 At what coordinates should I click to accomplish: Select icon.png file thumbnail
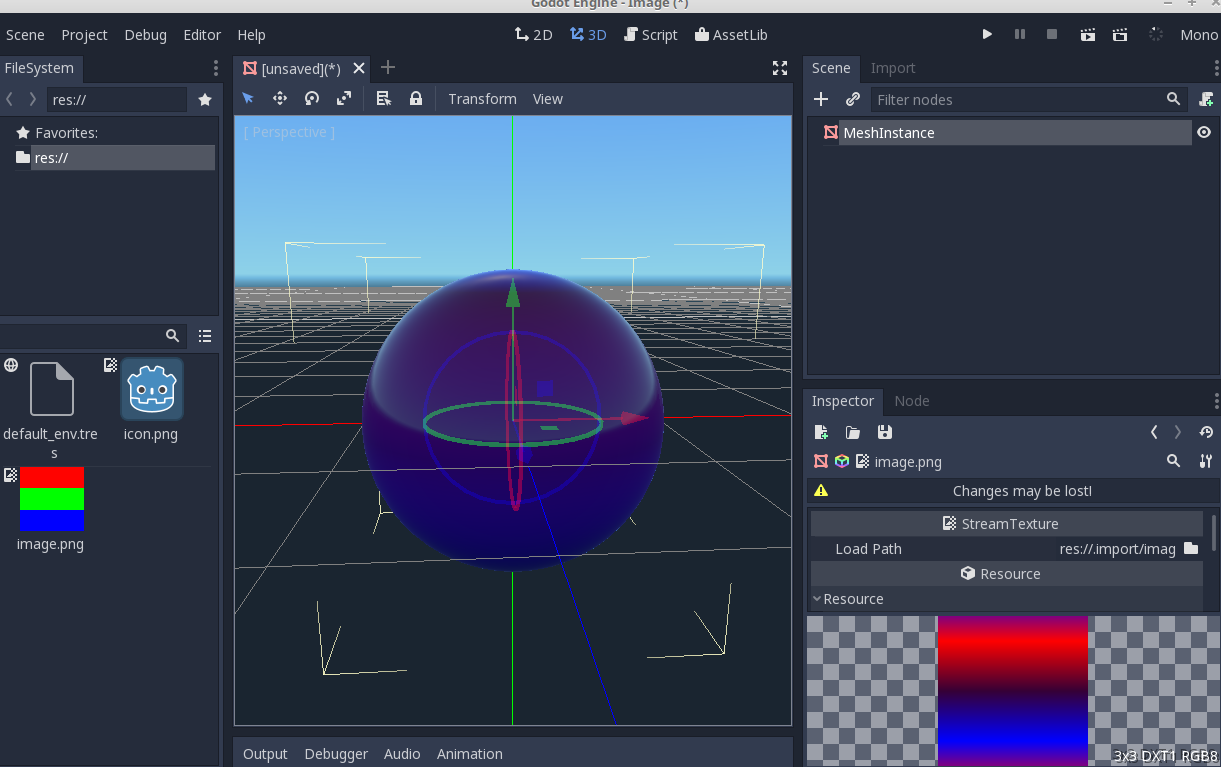[x=151, y=390]
